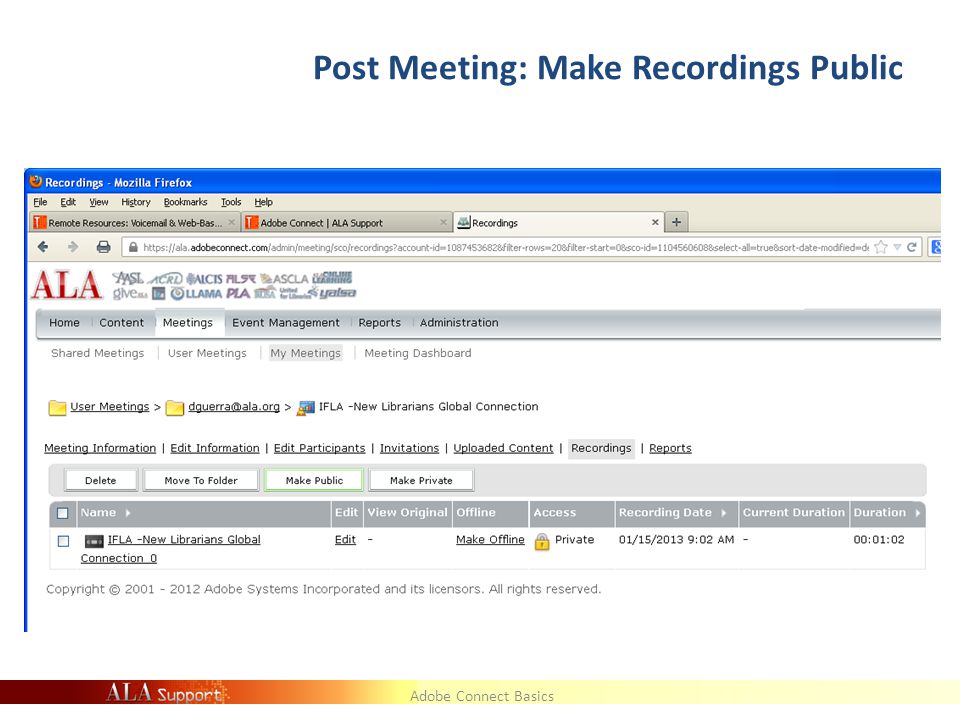
Task: Open Edit Participants link
Action: (320, 448)
